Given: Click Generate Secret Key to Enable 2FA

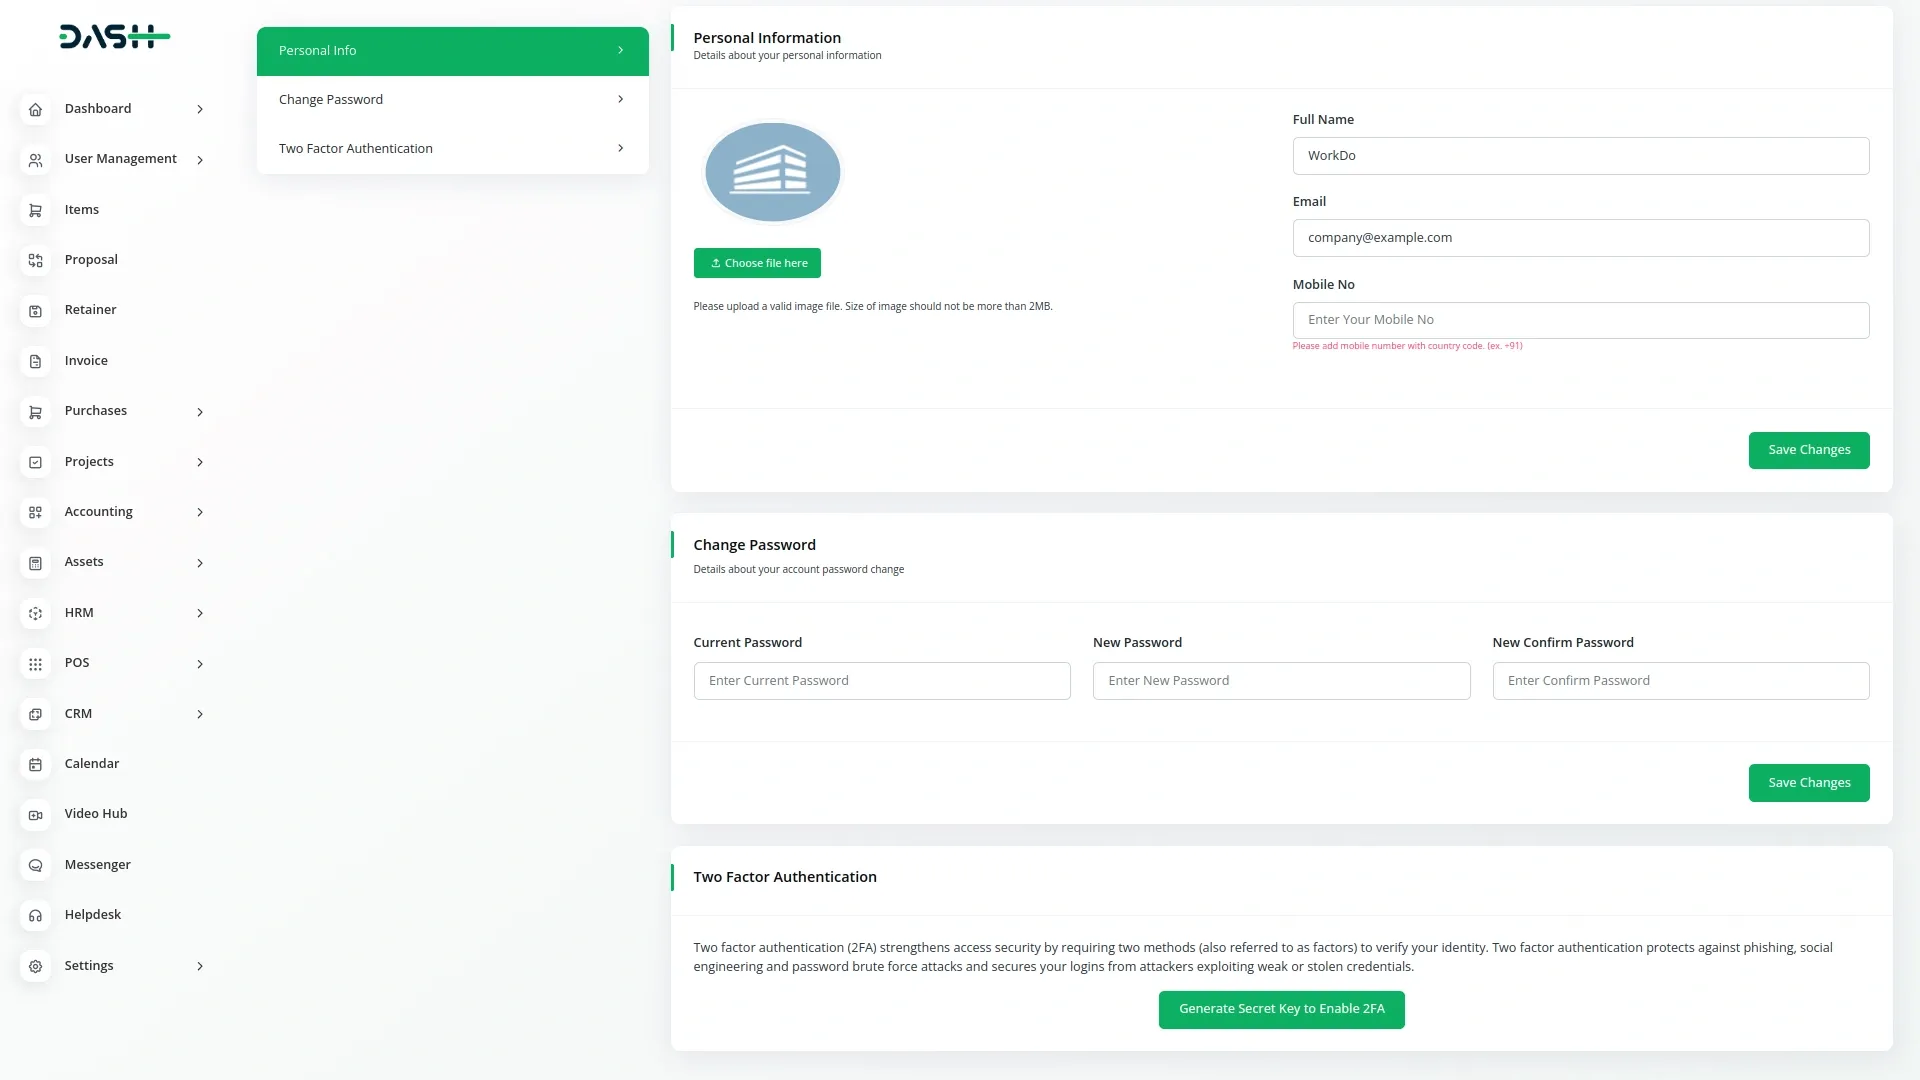Looking at the screenshot, I should tap(1281, 1009).
